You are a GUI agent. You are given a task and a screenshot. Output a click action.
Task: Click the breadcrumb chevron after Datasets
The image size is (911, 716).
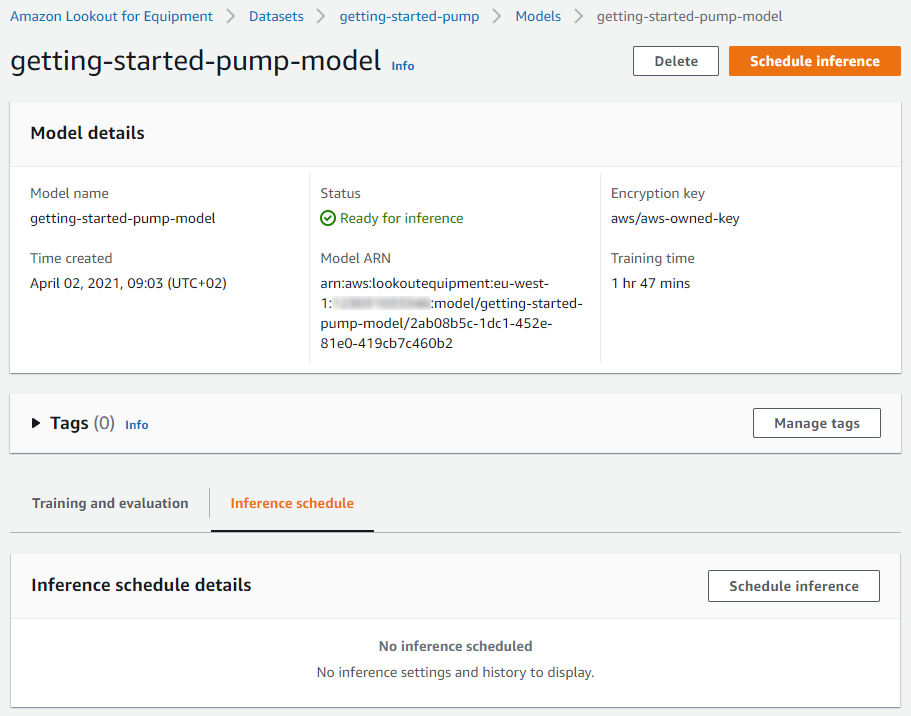click(x=321, y=16)
